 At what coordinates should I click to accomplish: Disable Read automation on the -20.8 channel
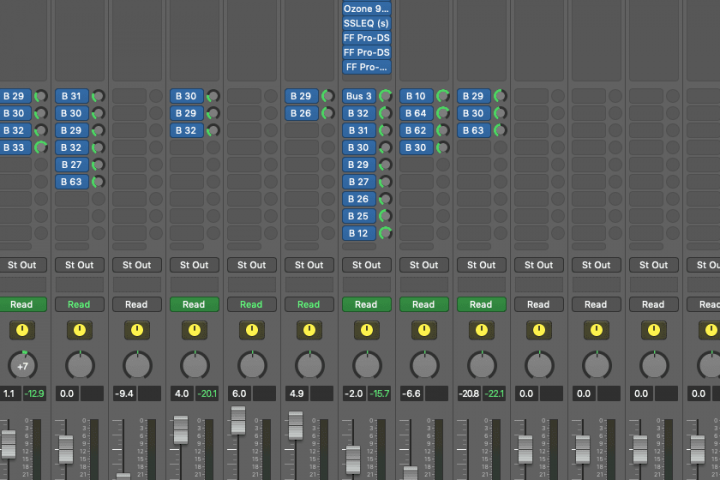(481, 304)
